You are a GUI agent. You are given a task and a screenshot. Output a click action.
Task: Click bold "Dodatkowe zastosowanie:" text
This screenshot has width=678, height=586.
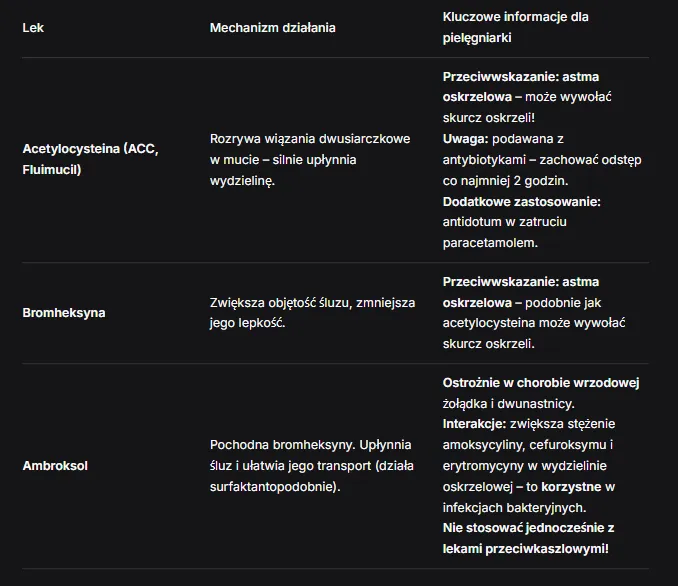pos(521,202)
